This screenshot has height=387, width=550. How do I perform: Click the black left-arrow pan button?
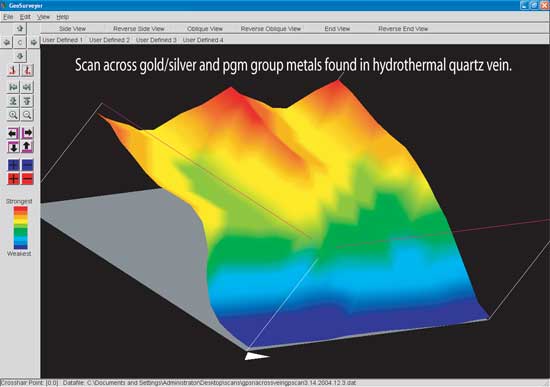tap(13, 133)
